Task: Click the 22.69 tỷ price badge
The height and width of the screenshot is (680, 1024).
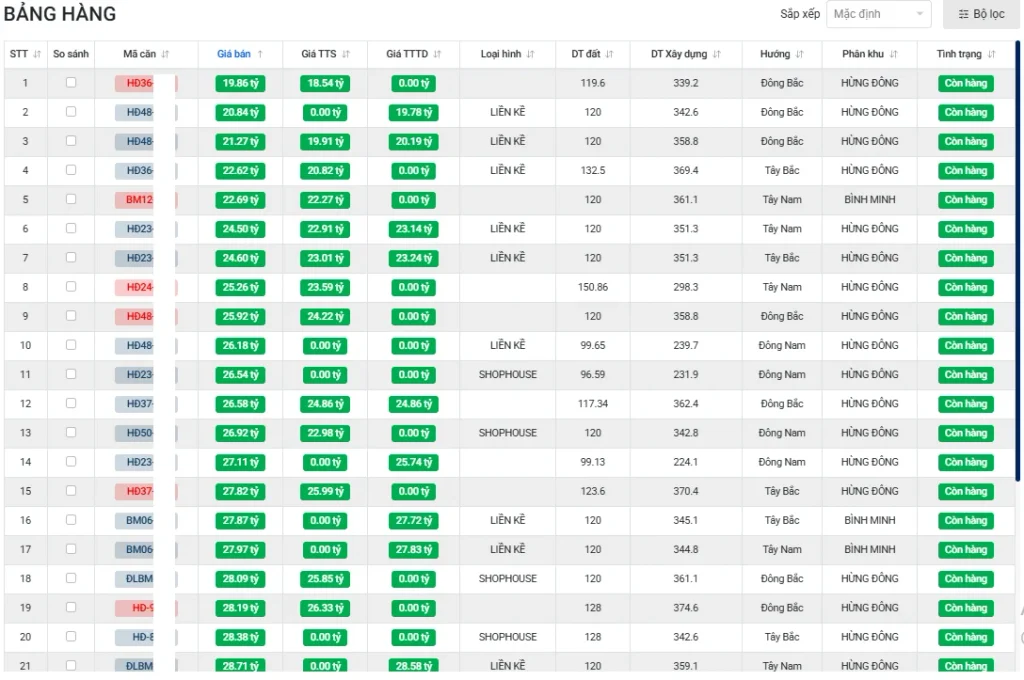Action: [240, 200]
